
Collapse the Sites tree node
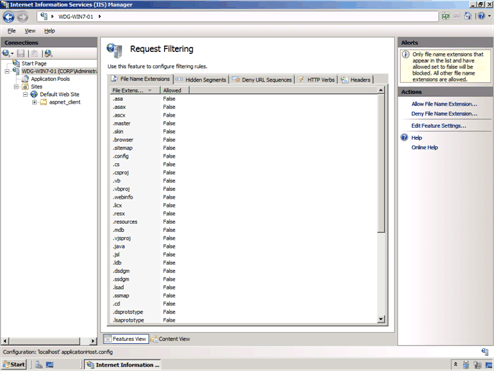pyautogui.click(x=16, y=87)
